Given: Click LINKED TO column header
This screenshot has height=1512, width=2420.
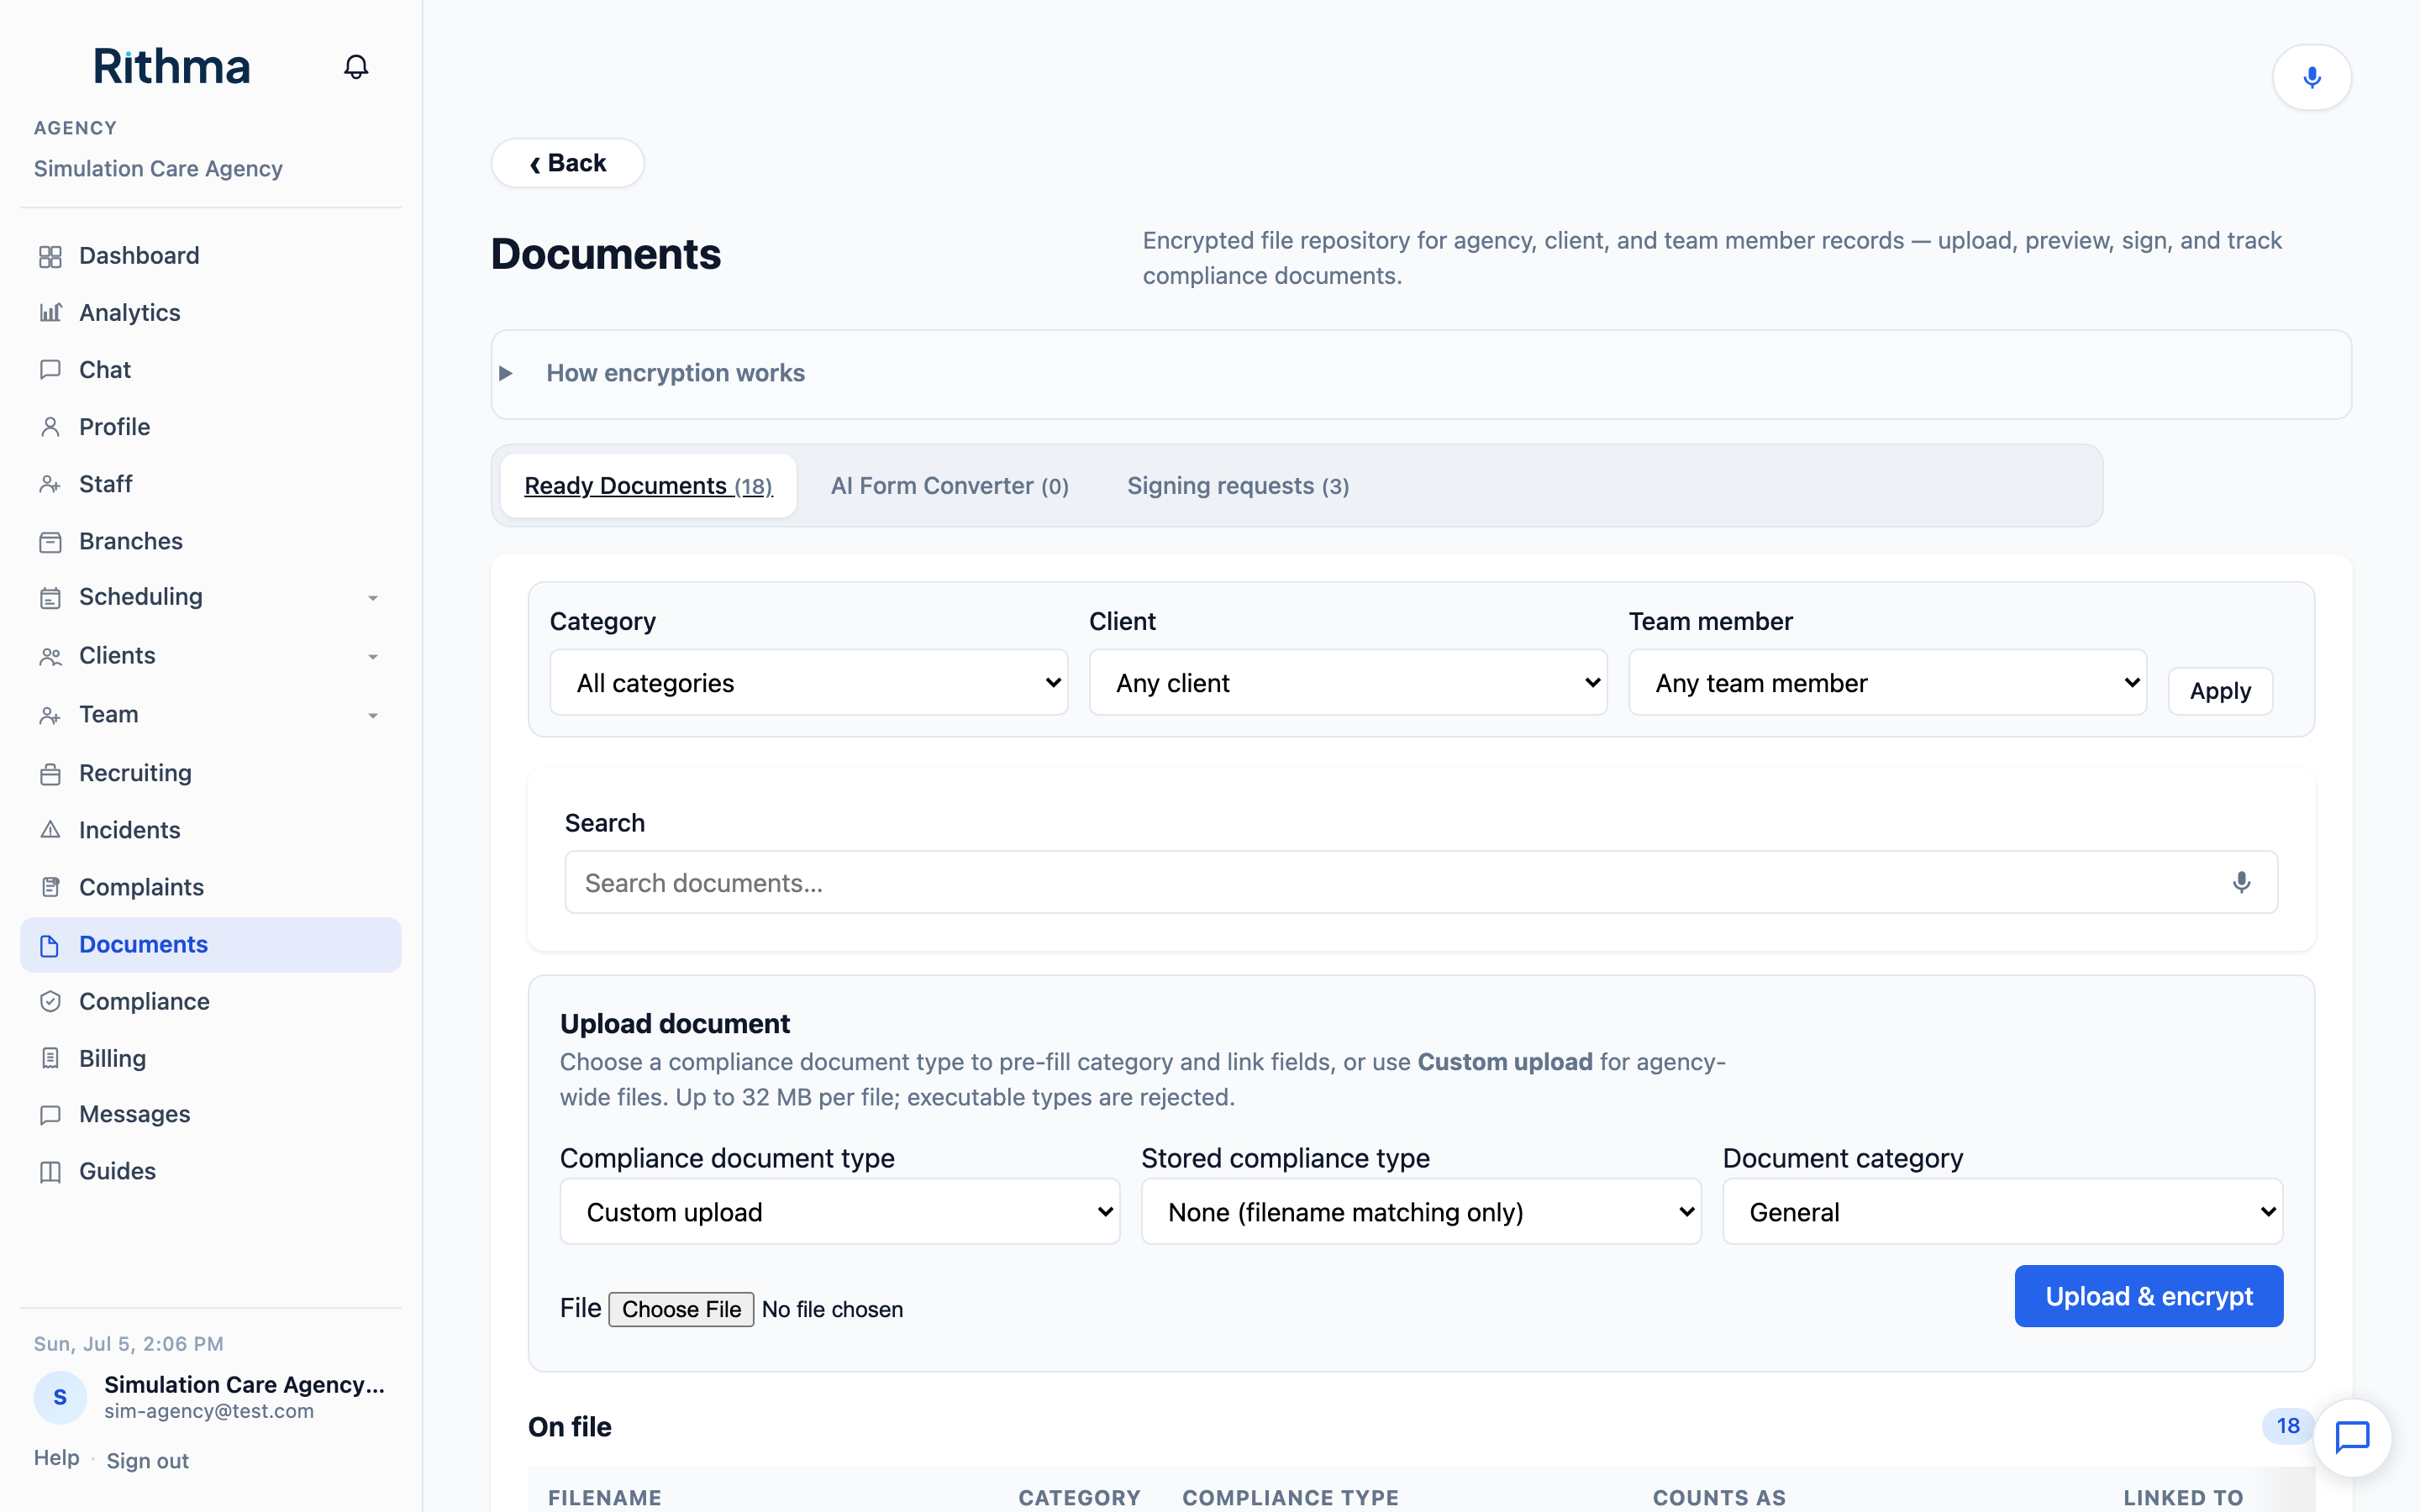Looking at the screenshot, I should pyautogui.click(x=2183, y=1497).
